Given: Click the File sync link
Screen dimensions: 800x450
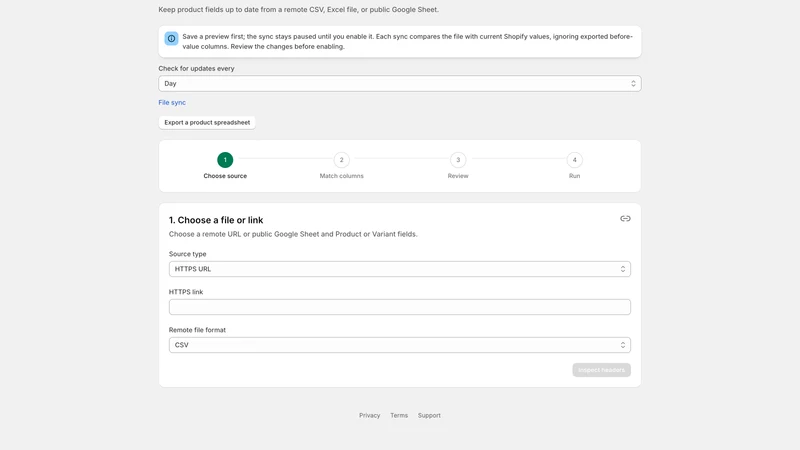Looking at the screenshot, I should click(172, 103).
